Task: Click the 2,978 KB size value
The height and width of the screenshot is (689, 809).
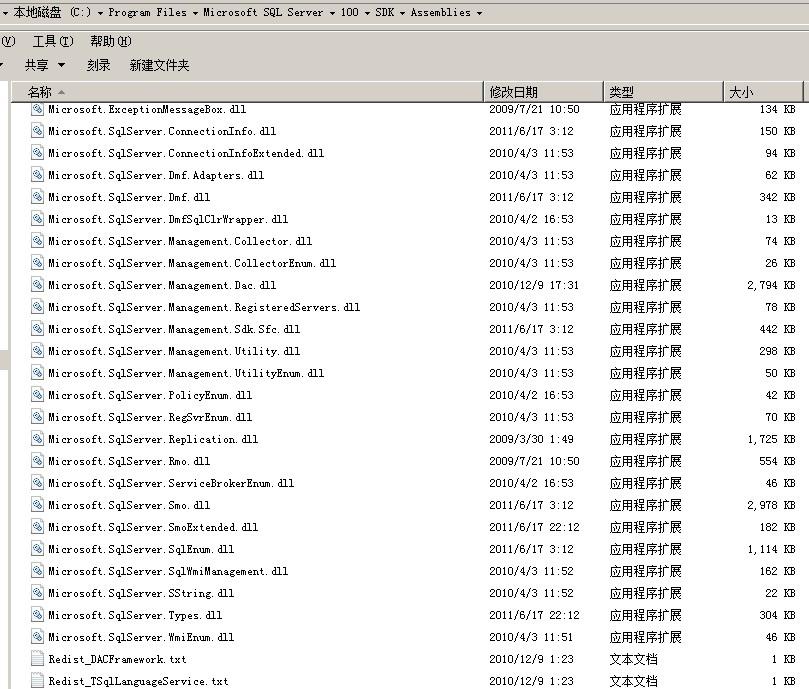Action: coord(771,505)
